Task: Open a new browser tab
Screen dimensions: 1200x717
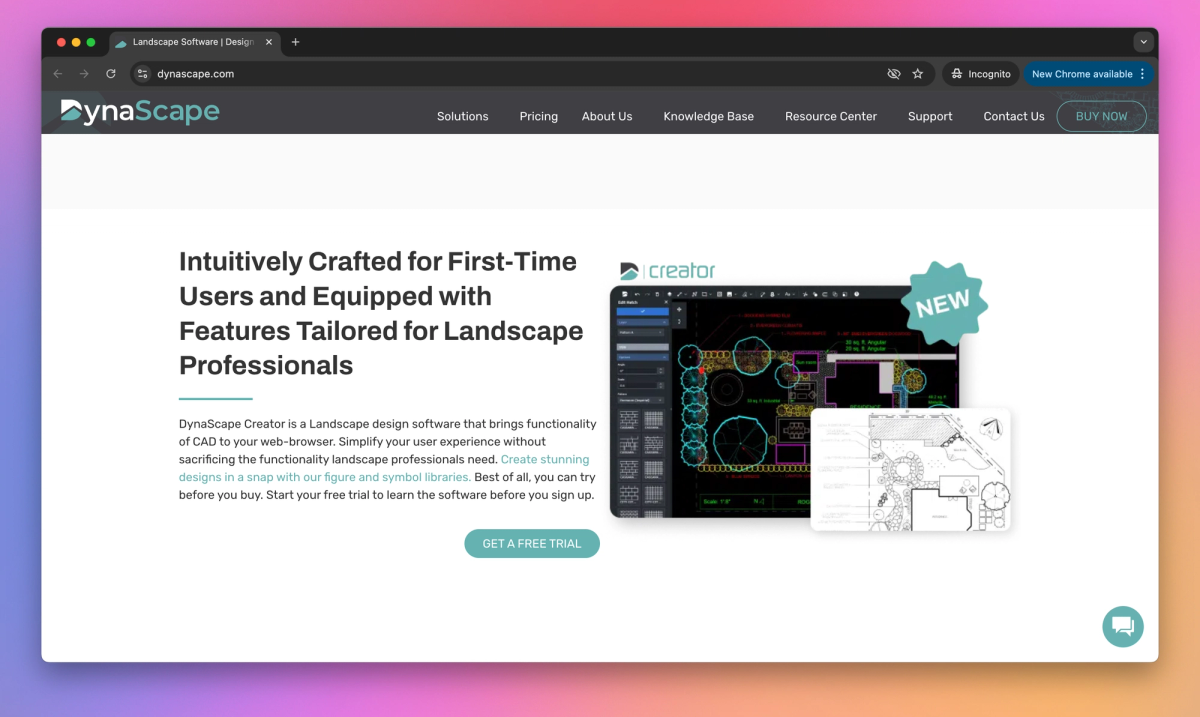Action: tap(295, 42)
